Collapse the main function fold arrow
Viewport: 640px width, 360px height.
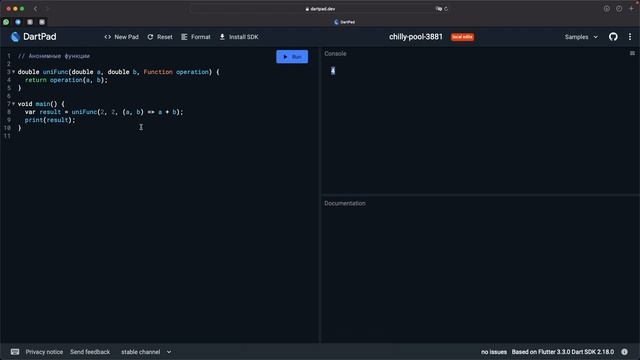click(13, 104)
